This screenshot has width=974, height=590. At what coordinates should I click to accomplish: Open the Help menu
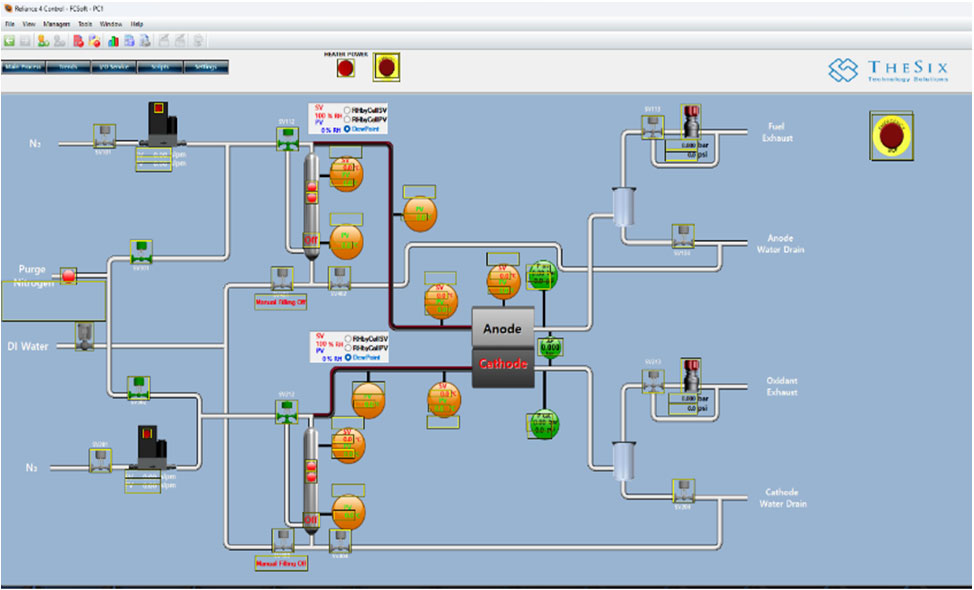(x=137, y=24)
